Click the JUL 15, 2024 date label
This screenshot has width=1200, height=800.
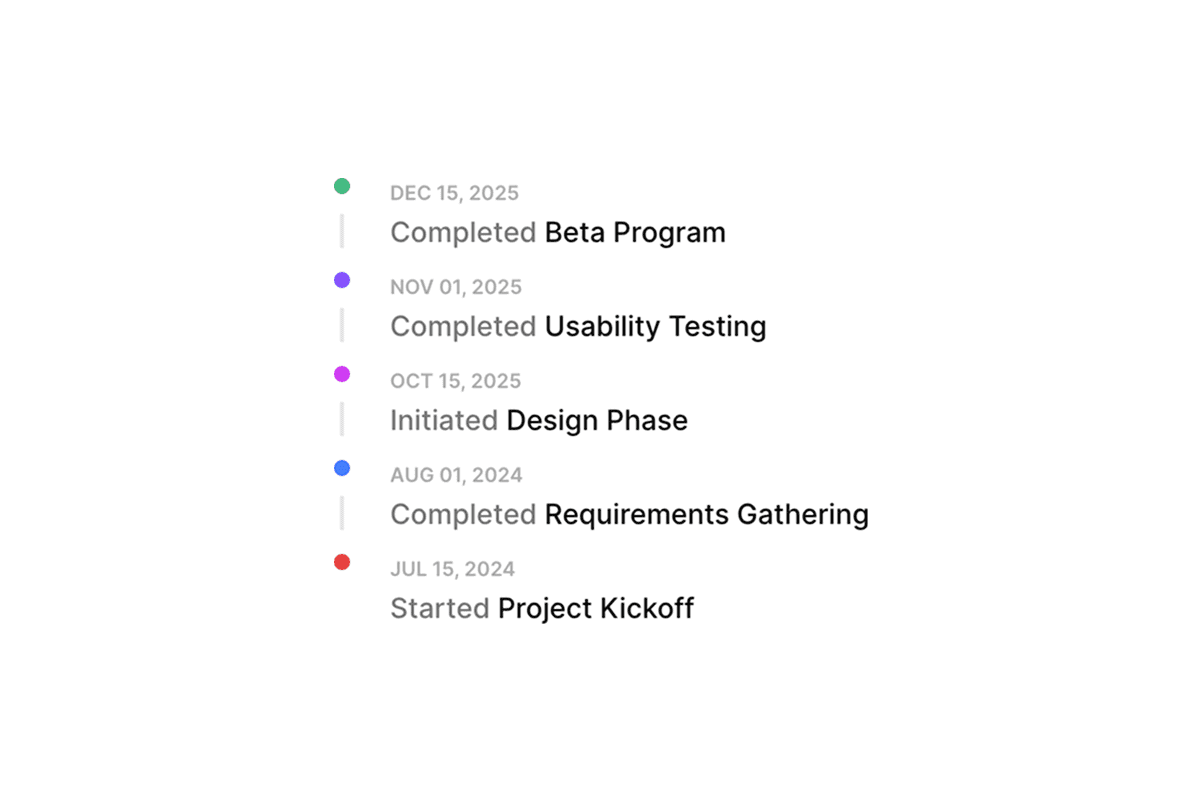tap(452, 569)
